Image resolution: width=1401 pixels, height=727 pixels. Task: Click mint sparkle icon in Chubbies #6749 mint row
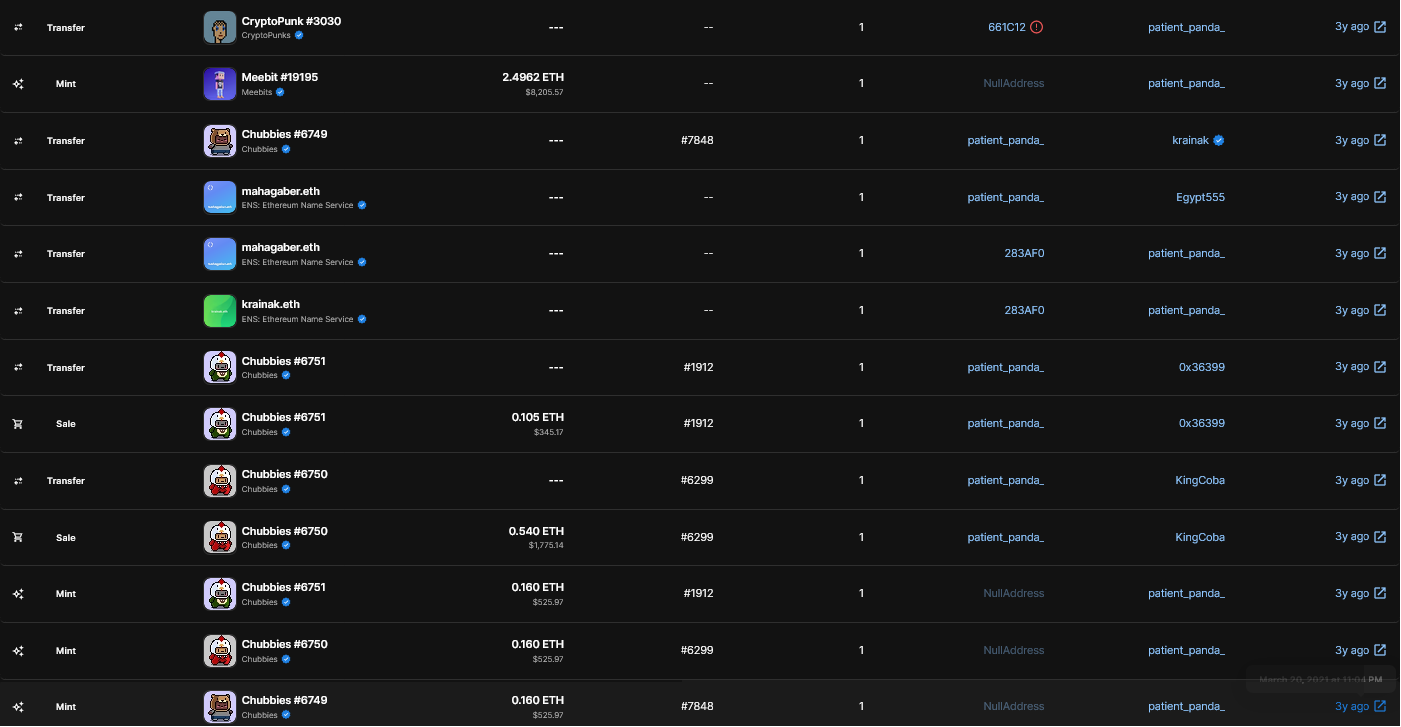click(18, 707)
